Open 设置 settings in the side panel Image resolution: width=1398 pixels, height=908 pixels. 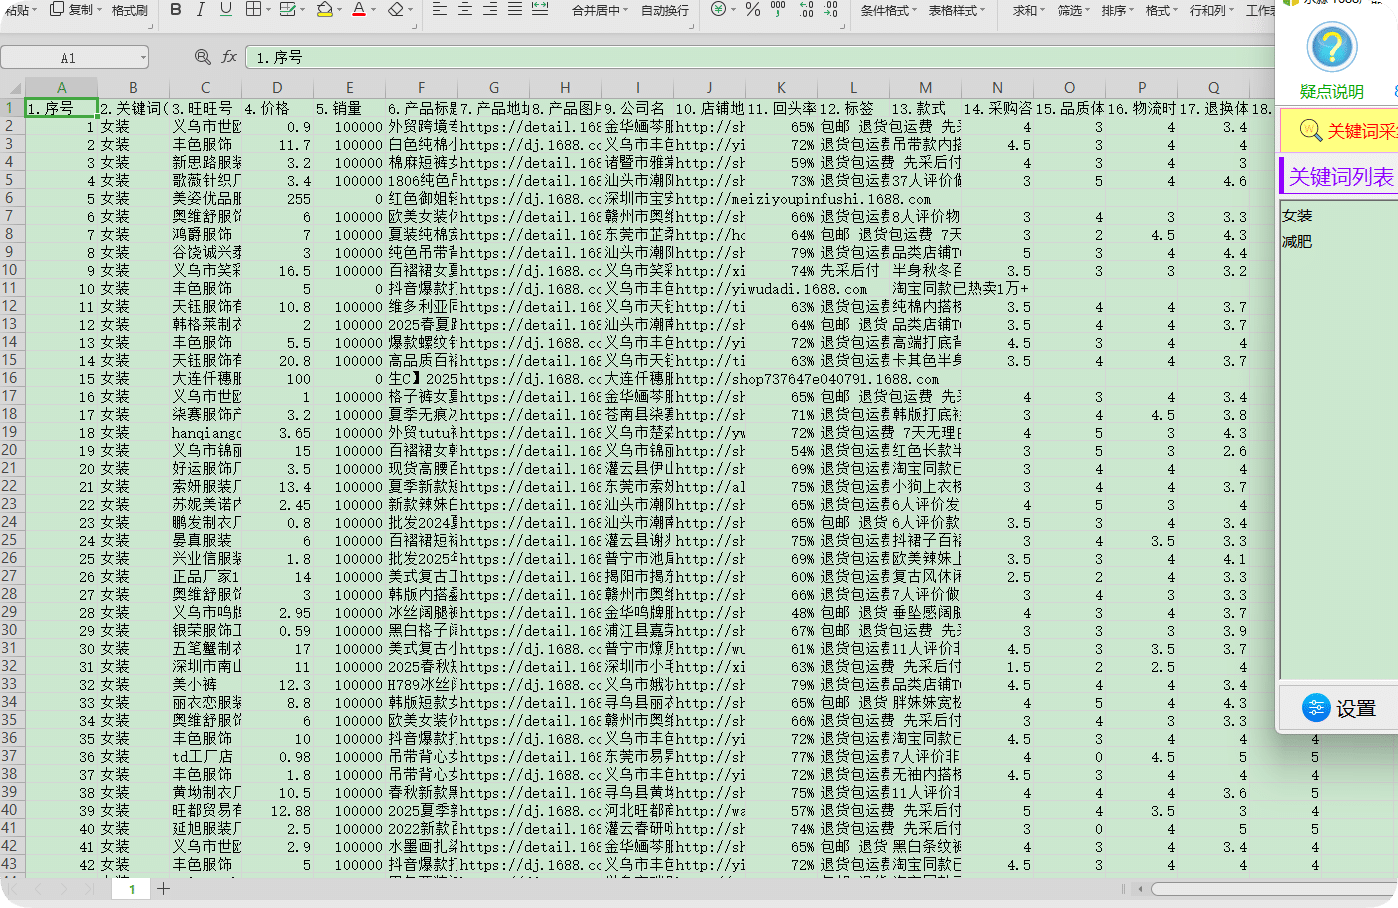pyautogui.click(x=1340, y=708)
